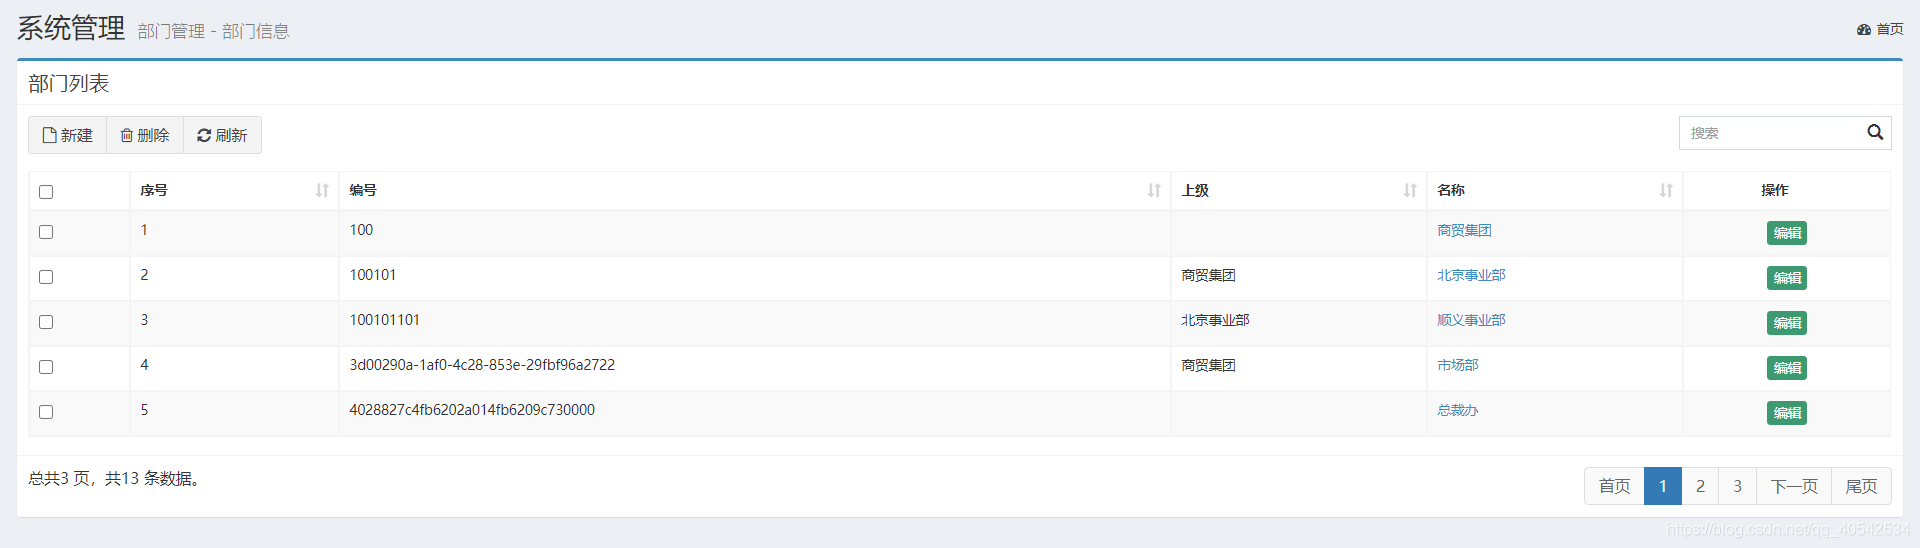Click 上级 cell 北京事业部 in row 3

click(1215, 320)
